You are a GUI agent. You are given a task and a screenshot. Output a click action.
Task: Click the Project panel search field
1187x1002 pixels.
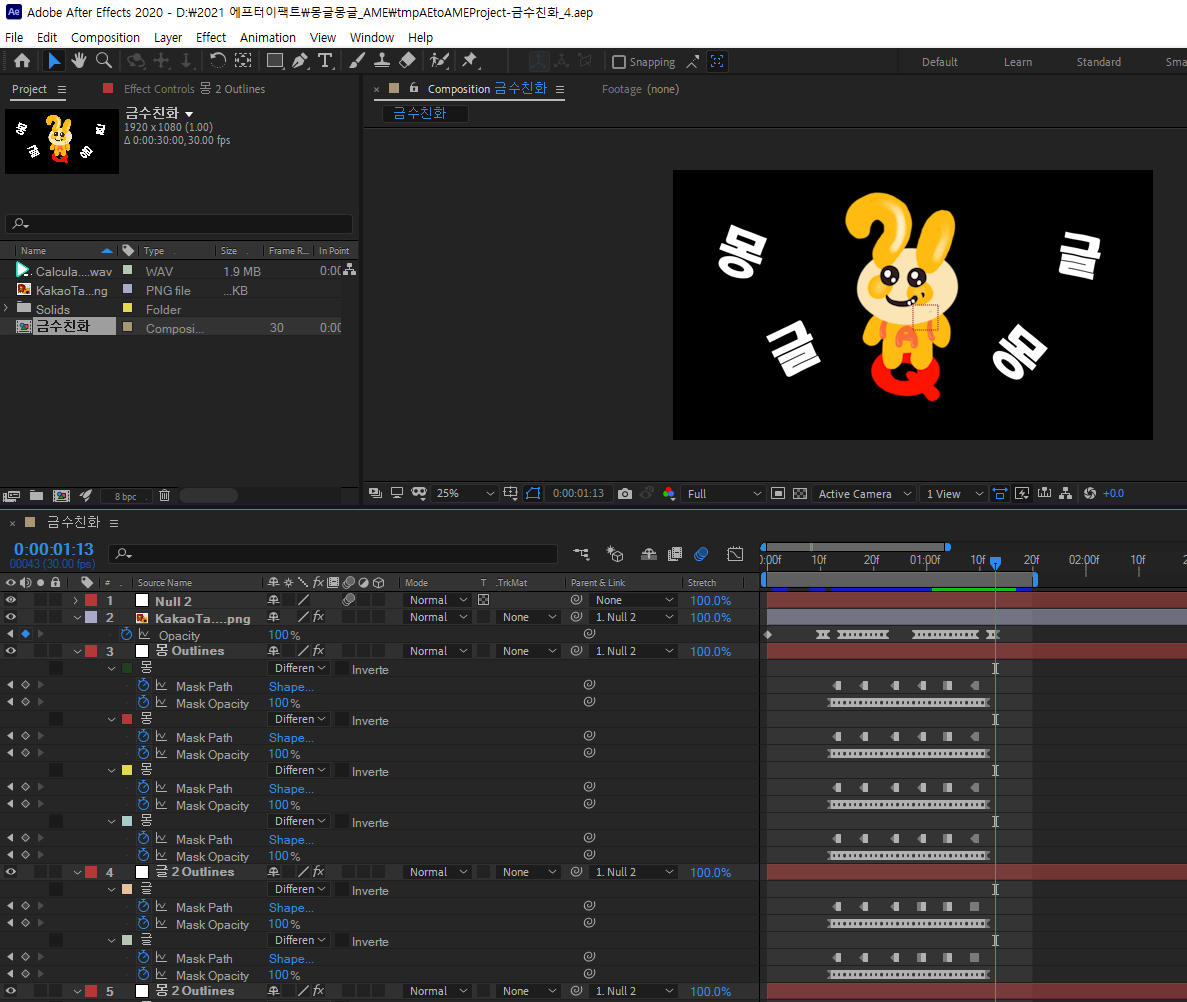(179, 223)
